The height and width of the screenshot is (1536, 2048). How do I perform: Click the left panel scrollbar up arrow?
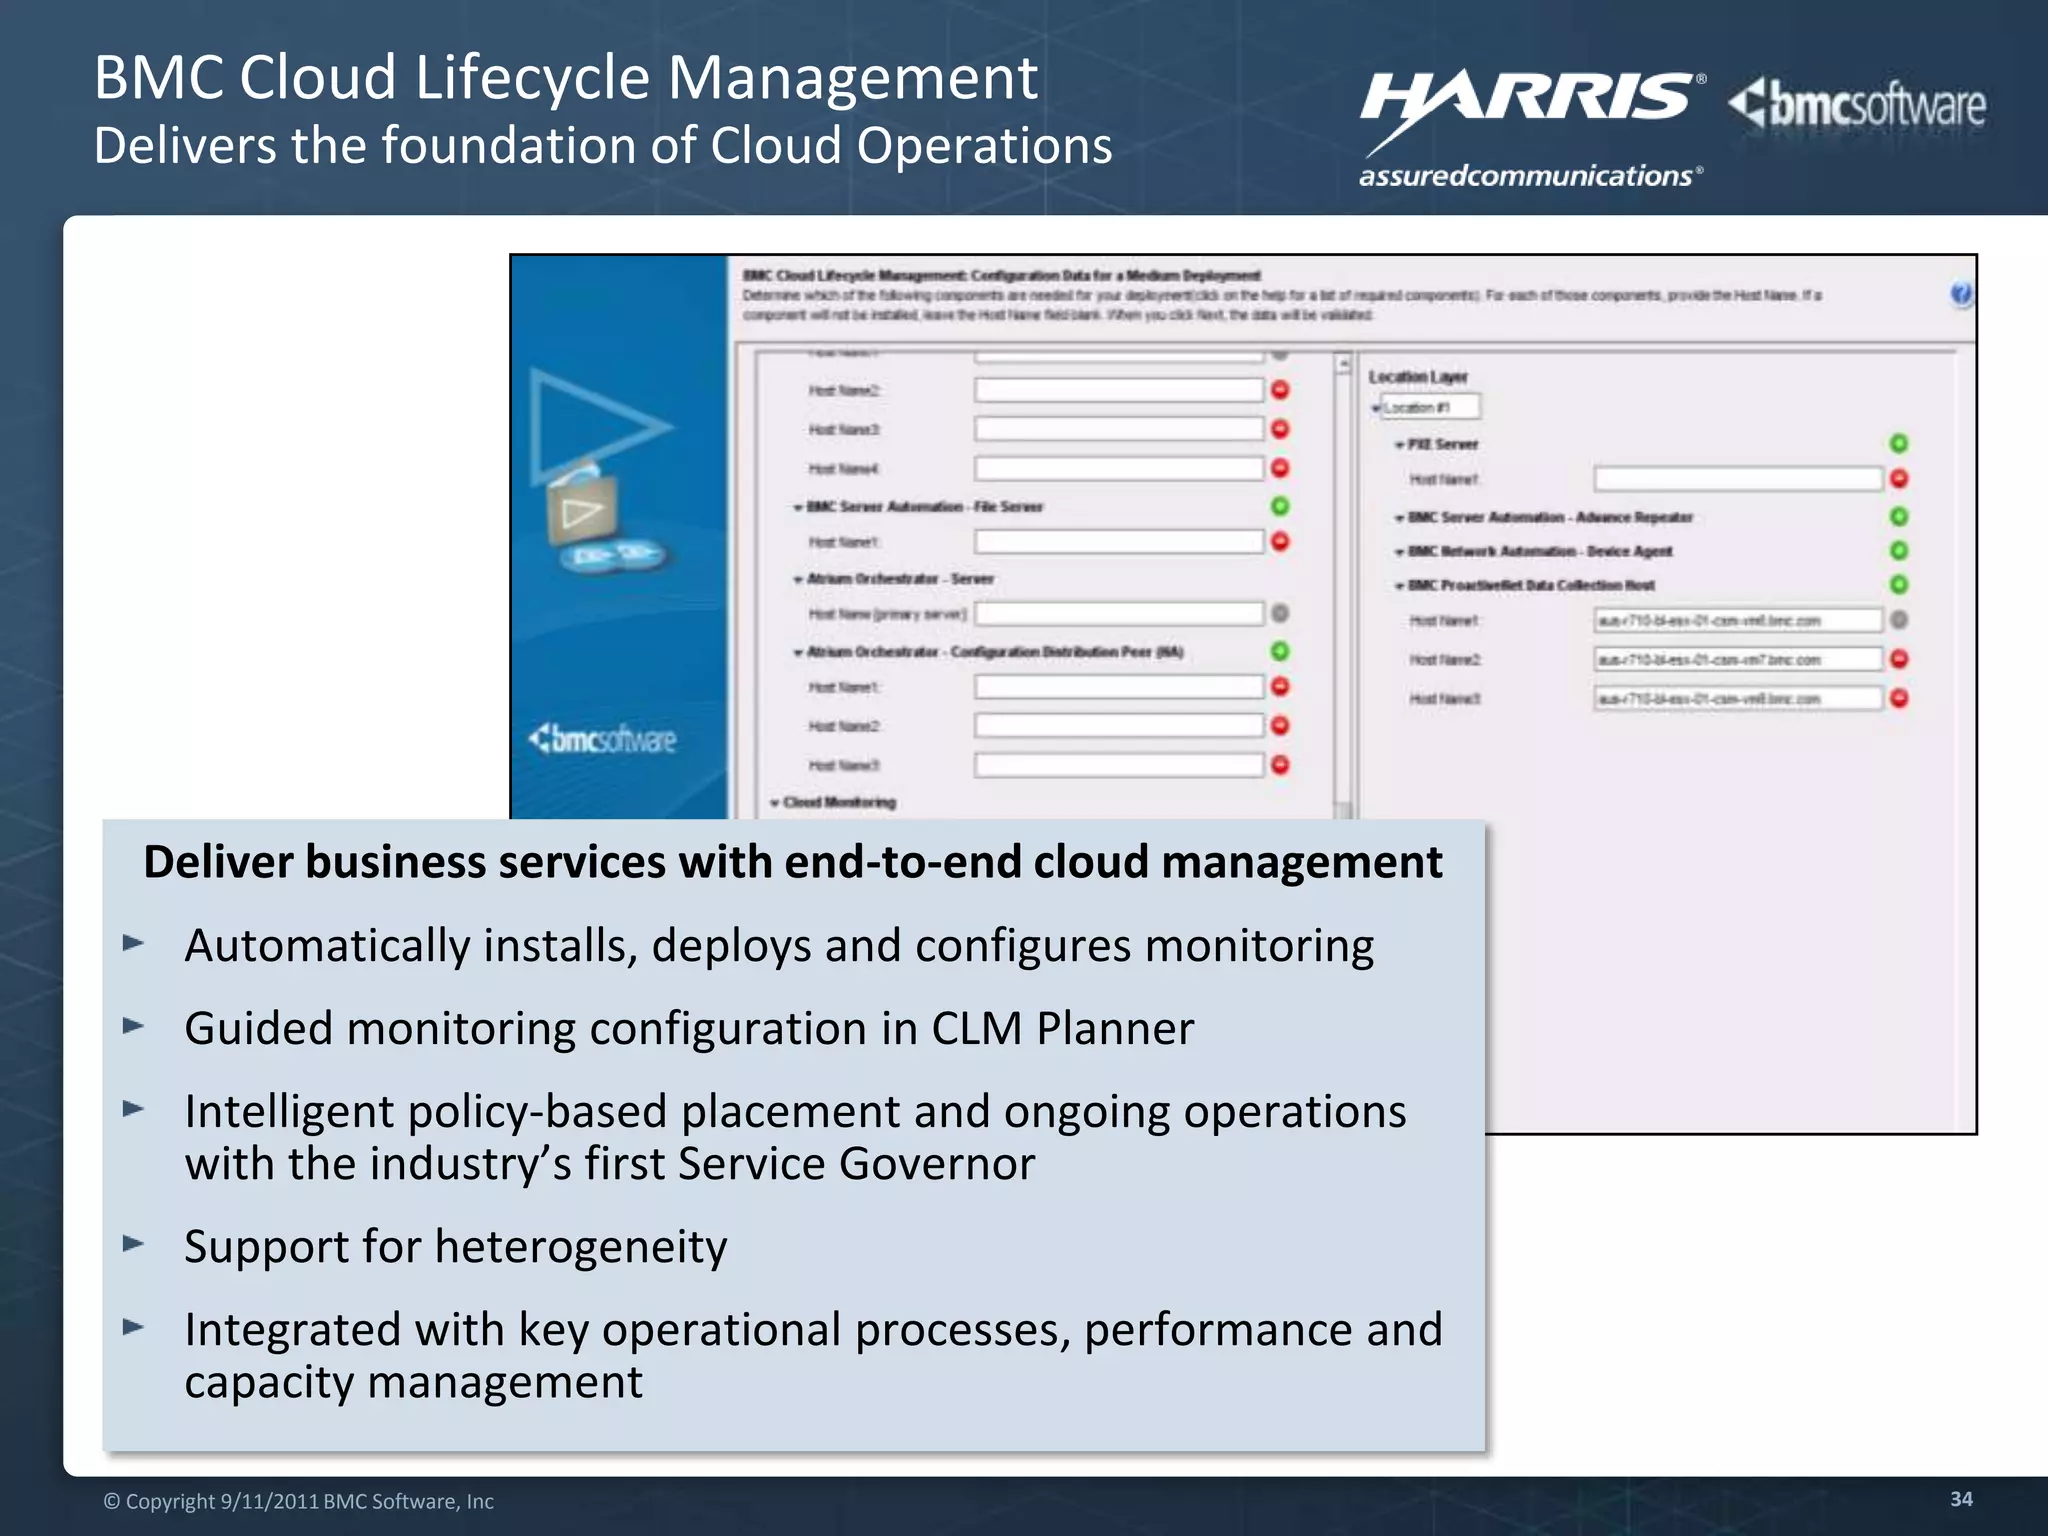[x=1344, y=364]
